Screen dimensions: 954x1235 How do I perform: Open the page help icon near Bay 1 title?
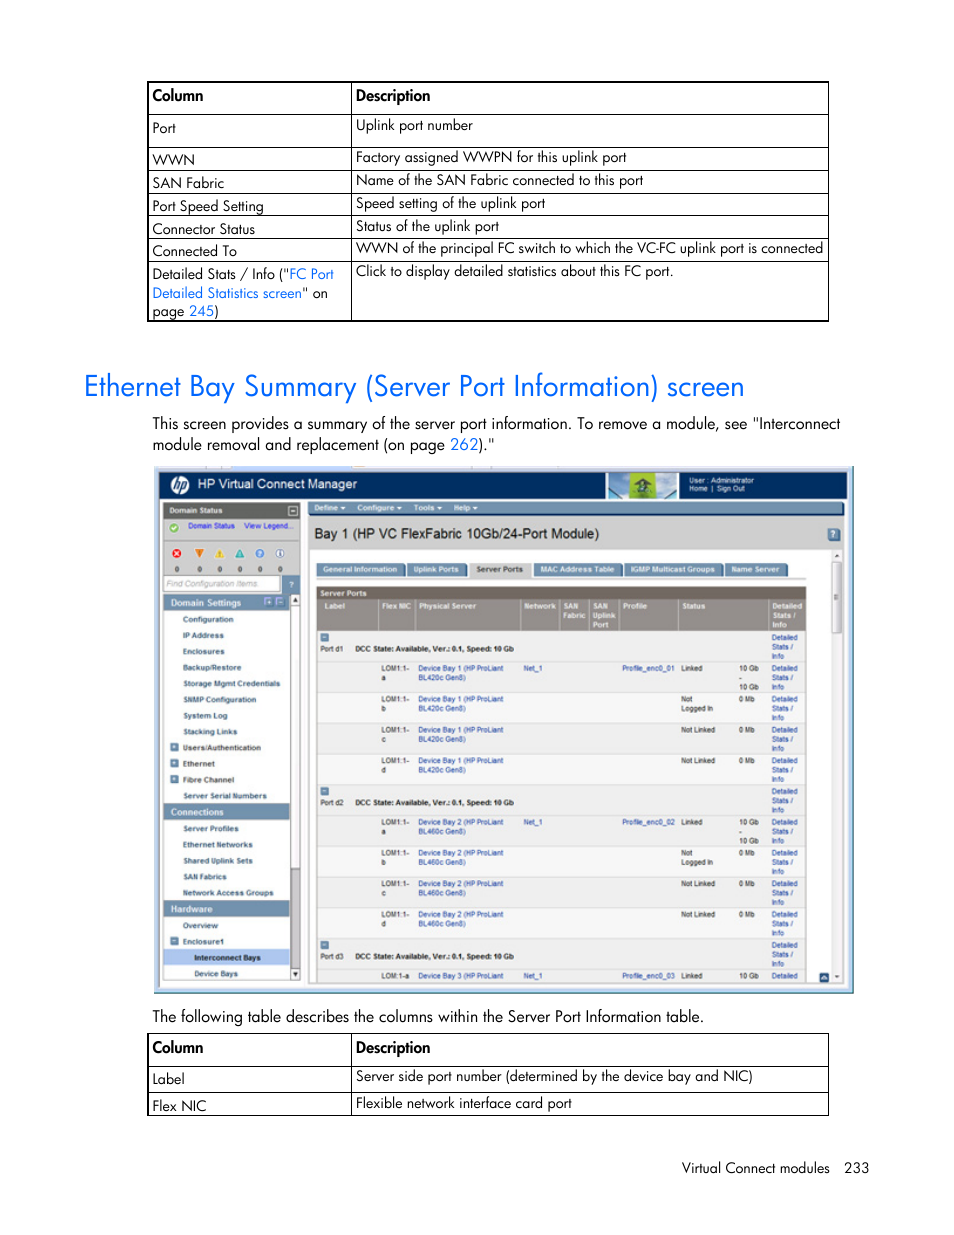(x=834, y=535)
